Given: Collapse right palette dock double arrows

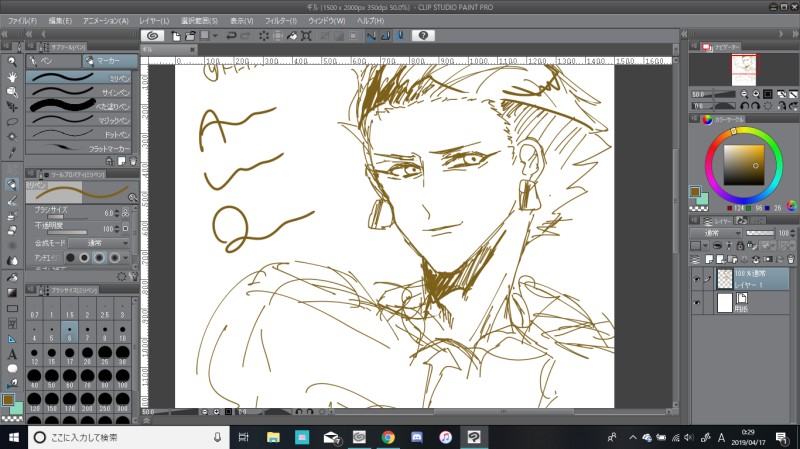Looking at the screenshot, I should pos(795,34).
